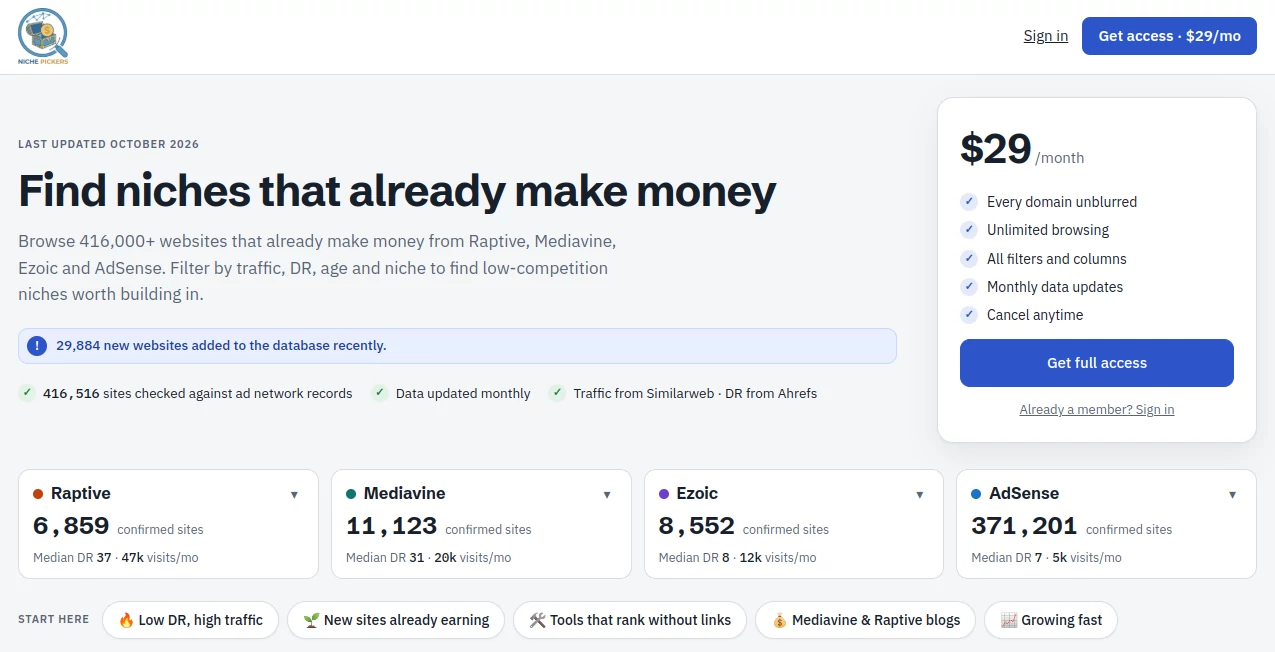1275x652 pixels.
Task: Click the green Mediavine color dot
Action: [x=351, y=494]
